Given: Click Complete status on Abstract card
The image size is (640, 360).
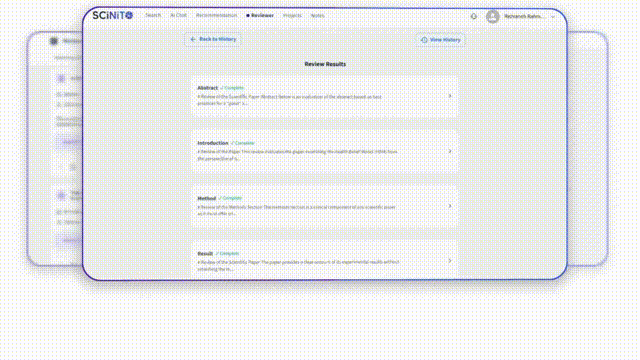Looking at the screenshot, I should coord(232,88).
